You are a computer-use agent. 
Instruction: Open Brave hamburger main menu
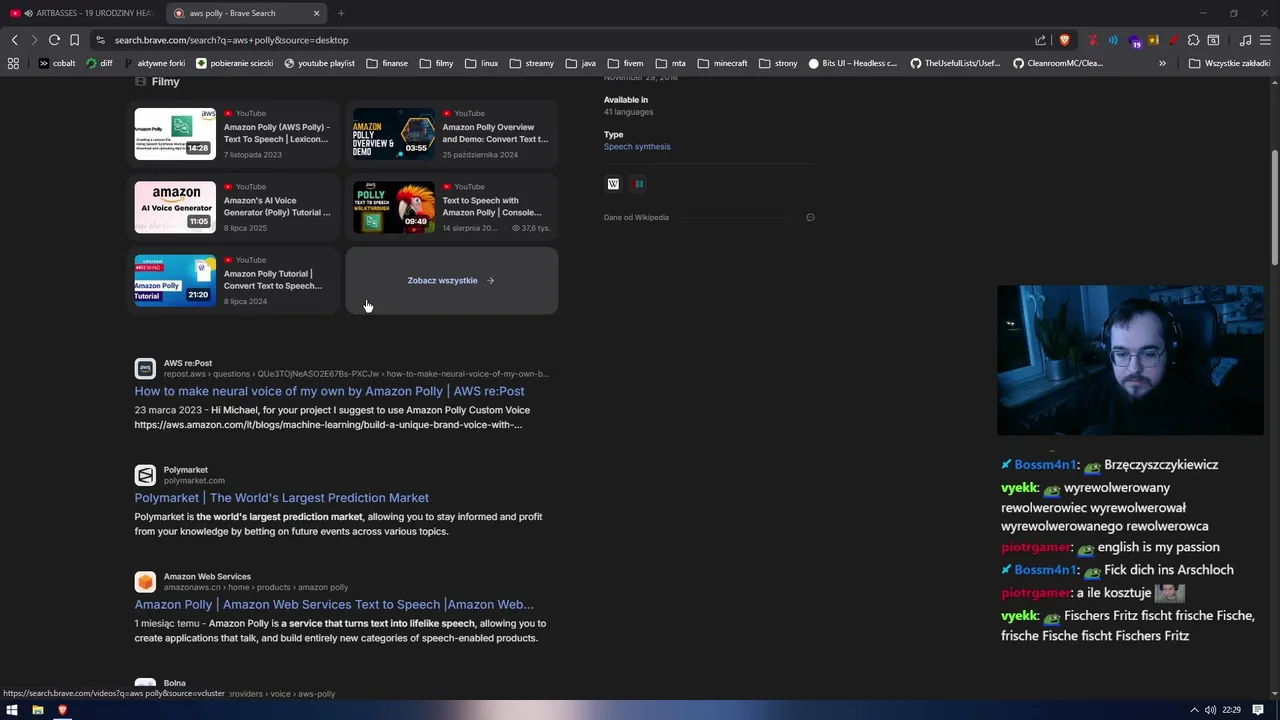[1265, 40]
